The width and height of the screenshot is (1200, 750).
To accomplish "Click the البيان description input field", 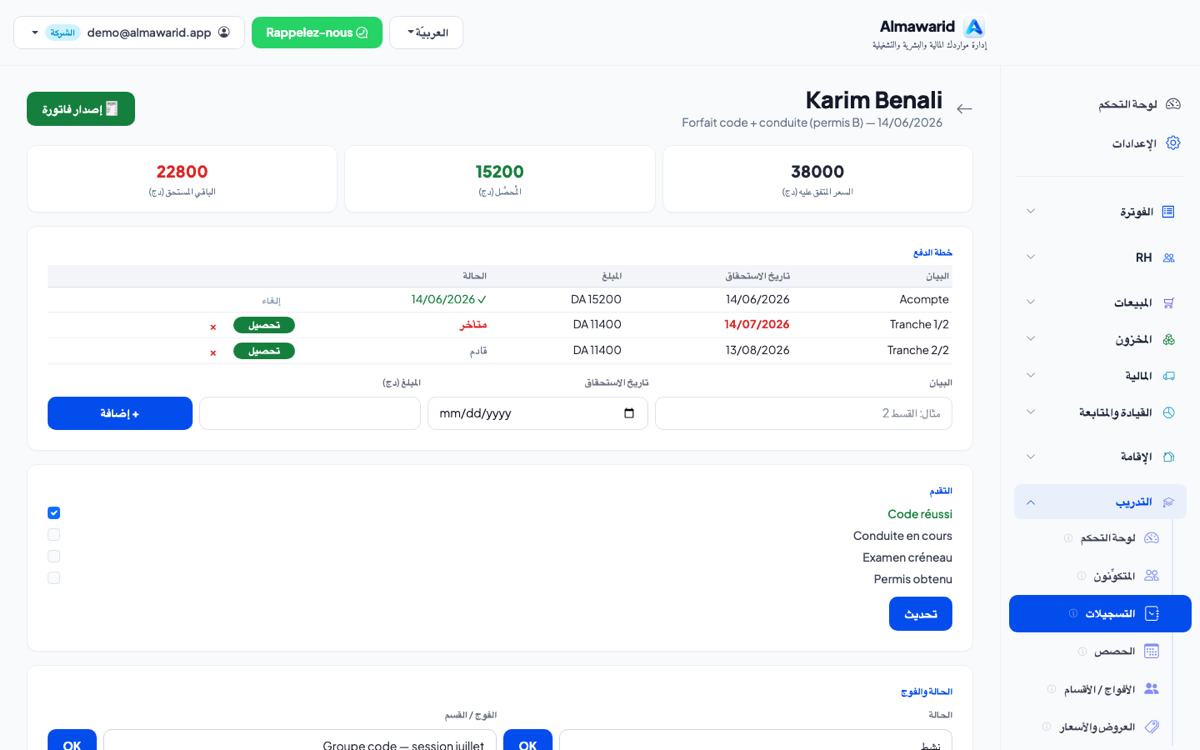I will click(x=804, y=413).
